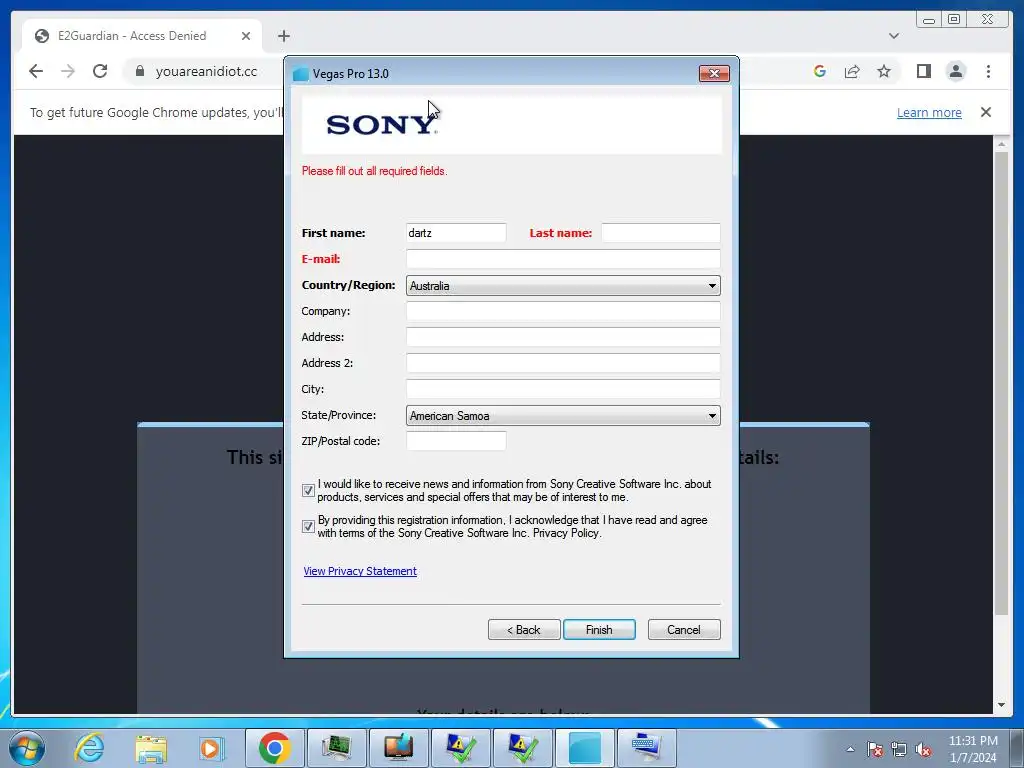Open the clock showing 11:31 PM
Image resolution: width=1024 pixels, height=768 pixels.
(x=973, y=749)
